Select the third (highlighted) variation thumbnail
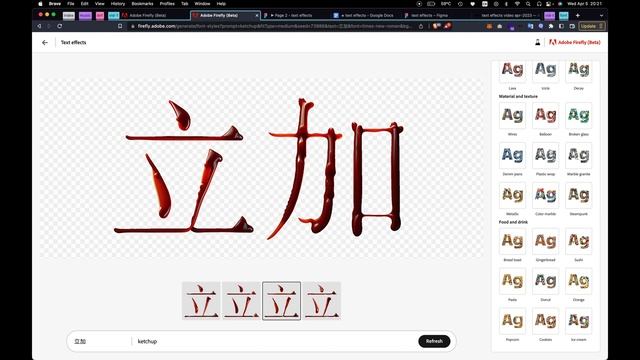 click(x=282, y=301)
